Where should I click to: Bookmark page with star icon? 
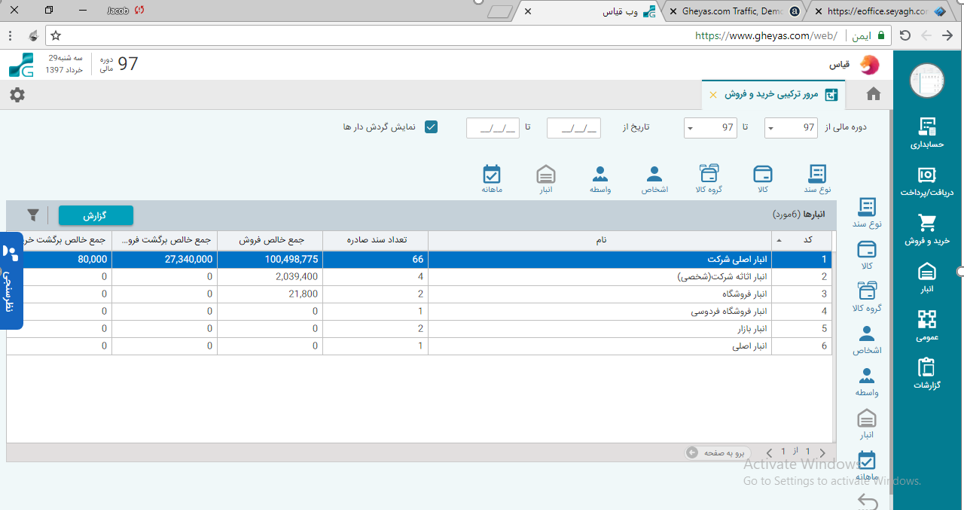[55, 36]
